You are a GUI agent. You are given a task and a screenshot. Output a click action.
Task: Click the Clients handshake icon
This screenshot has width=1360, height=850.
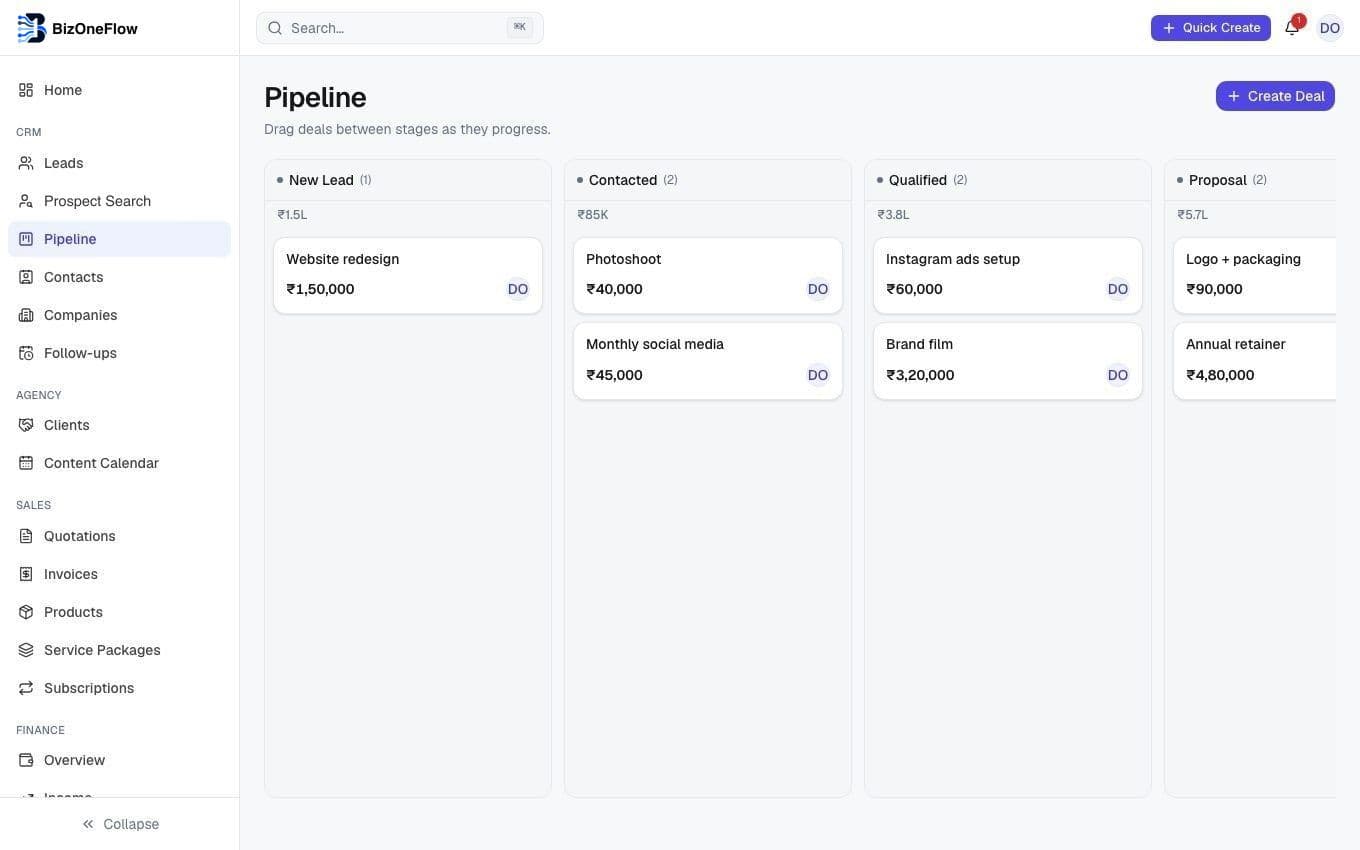pyautogui.click(x=26, y=425)
